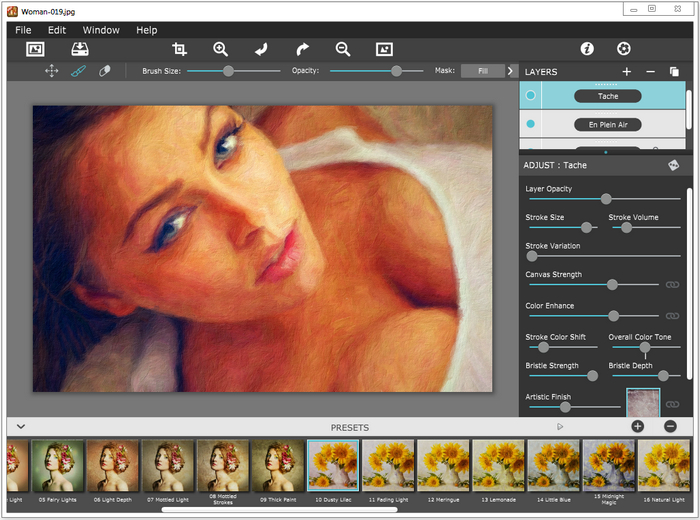Click the Layer Opacity slider handle
Image resolution: width=700 pixels, height=520 pixels.
tap(606, 199)
